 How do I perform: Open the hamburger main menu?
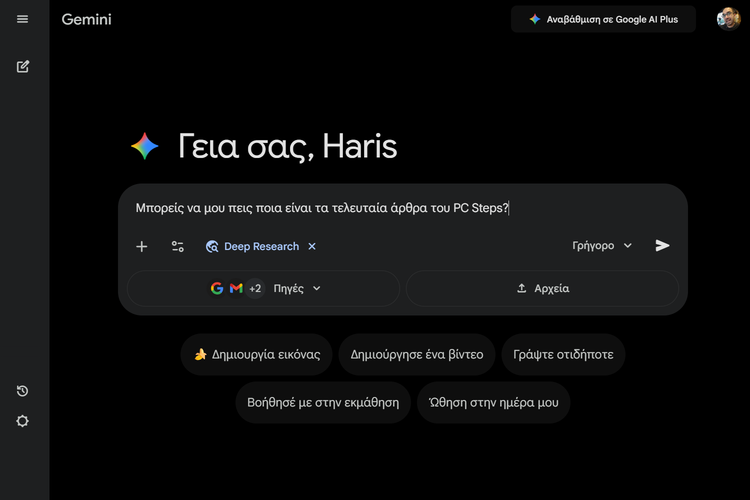pos(22,19)
